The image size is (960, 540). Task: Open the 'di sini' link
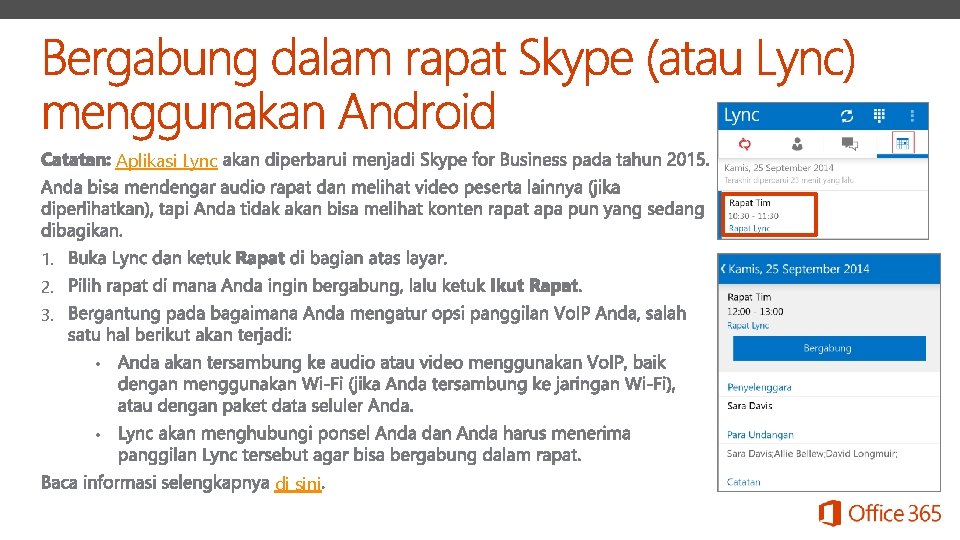pyautogui.click(x=298, y=483)
